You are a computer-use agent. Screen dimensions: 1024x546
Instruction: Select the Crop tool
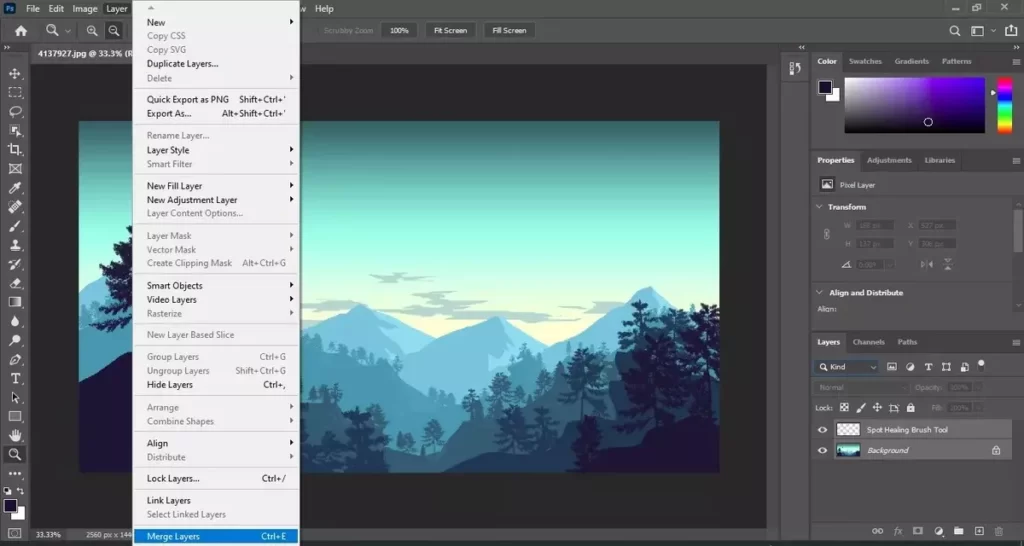(15, 150)
